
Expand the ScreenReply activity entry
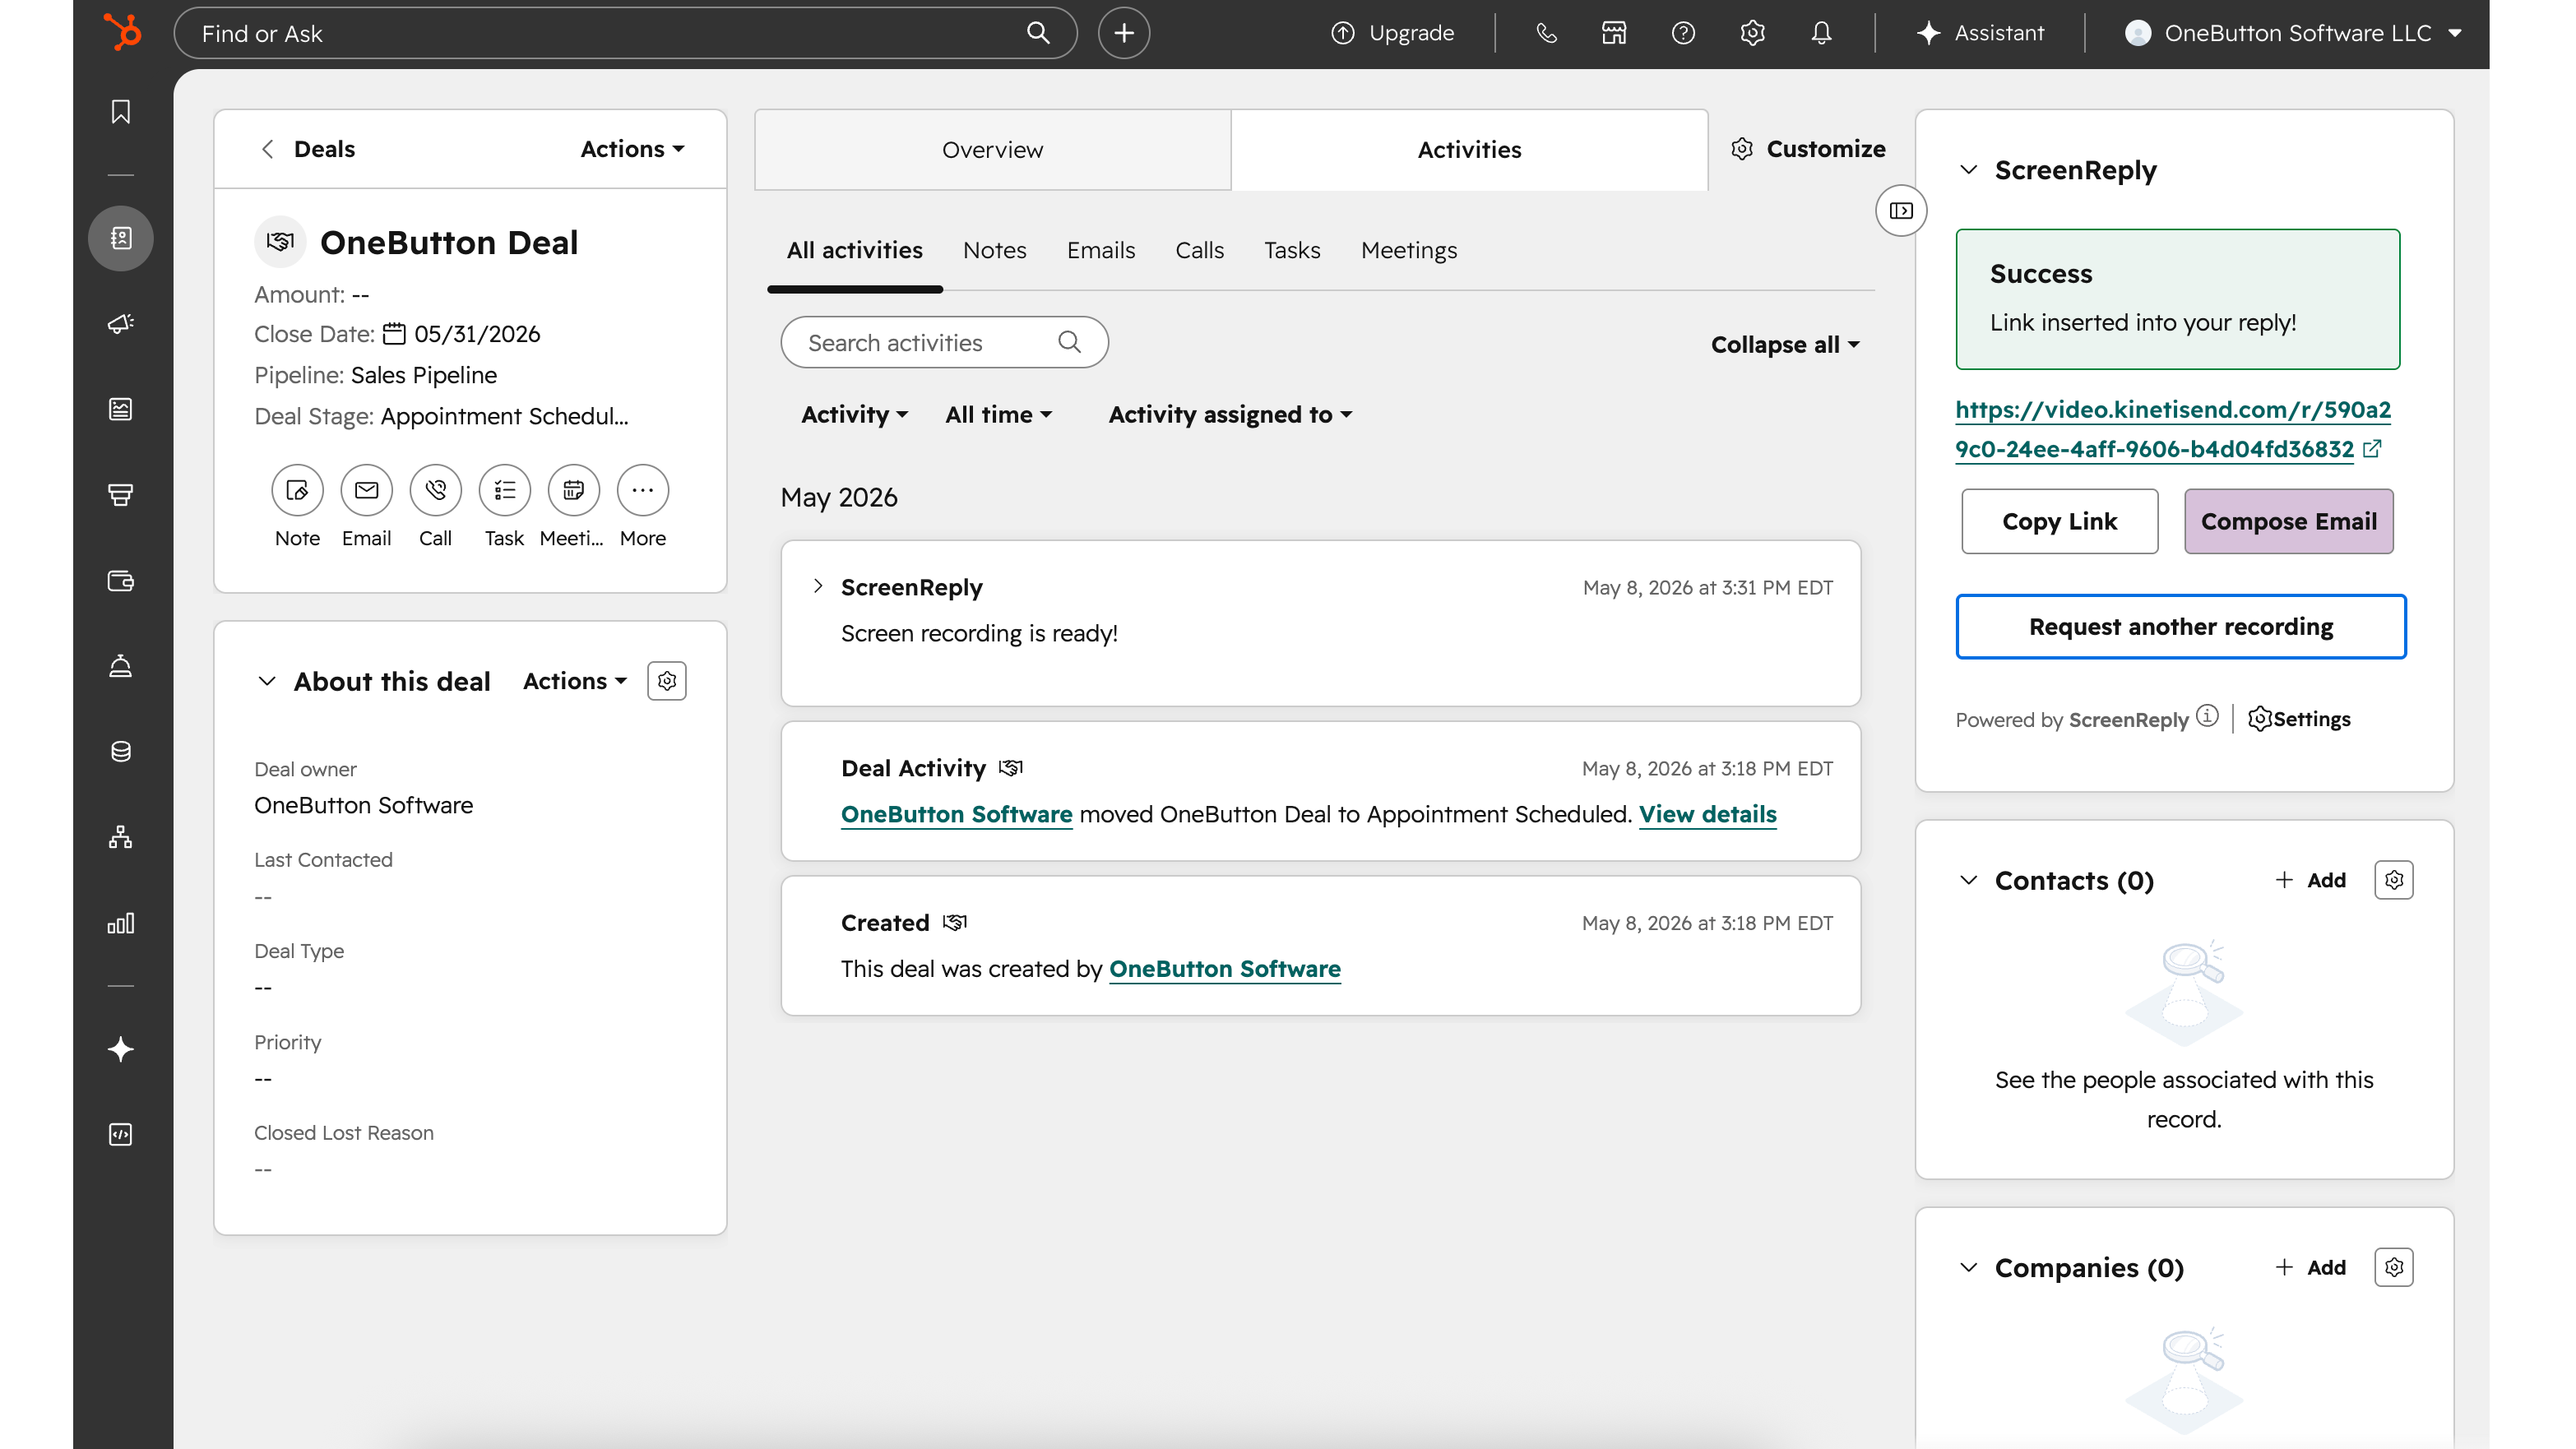click(818, 586)
